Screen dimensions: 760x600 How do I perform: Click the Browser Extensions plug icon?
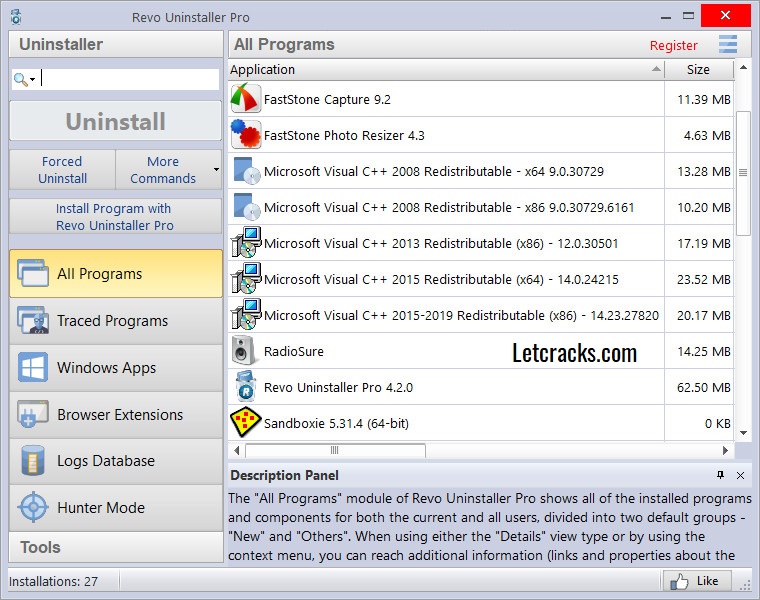33,414
